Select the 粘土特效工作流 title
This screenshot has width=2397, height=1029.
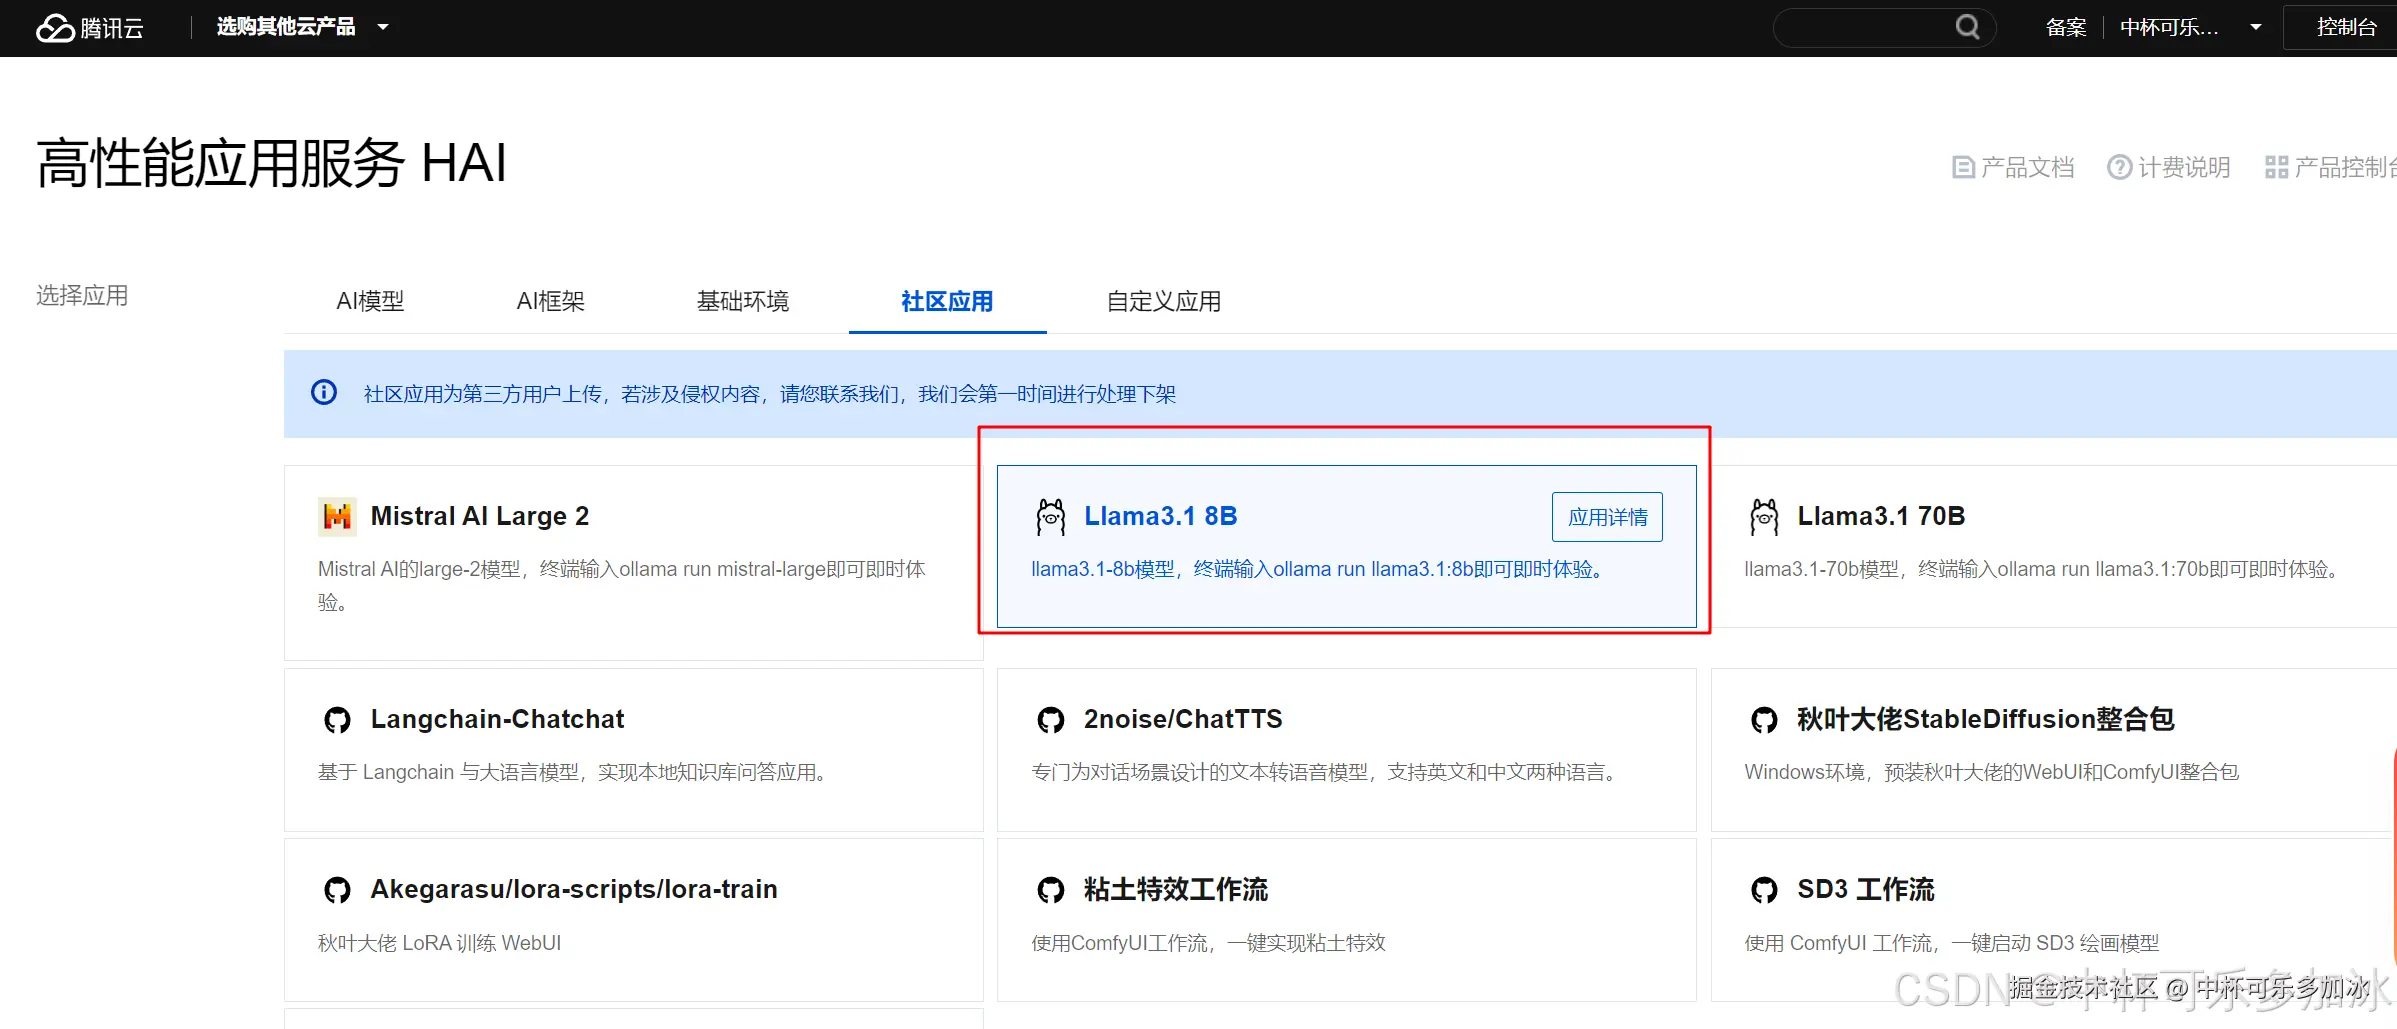coord(1176,889)
